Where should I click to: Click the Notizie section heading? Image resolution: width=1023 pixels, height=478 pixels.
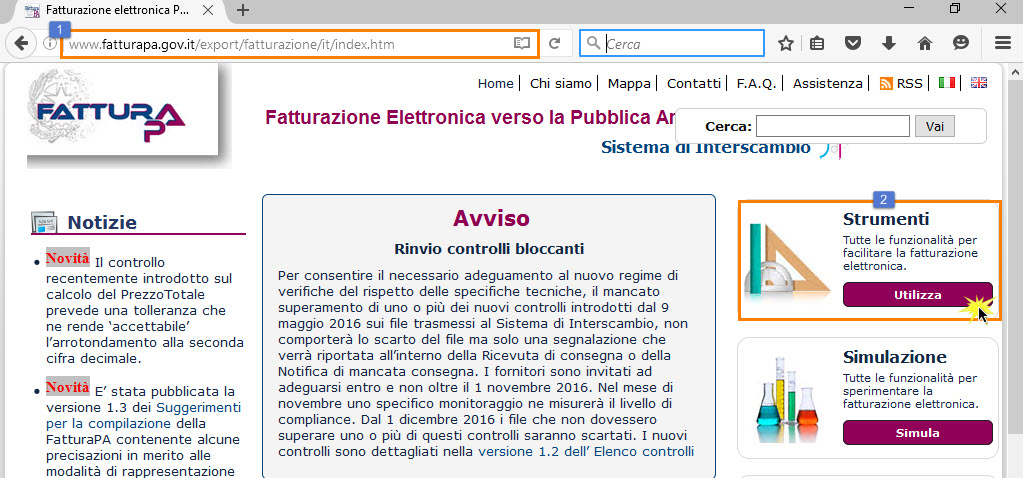pyautogui.click(x=102, y=223)
